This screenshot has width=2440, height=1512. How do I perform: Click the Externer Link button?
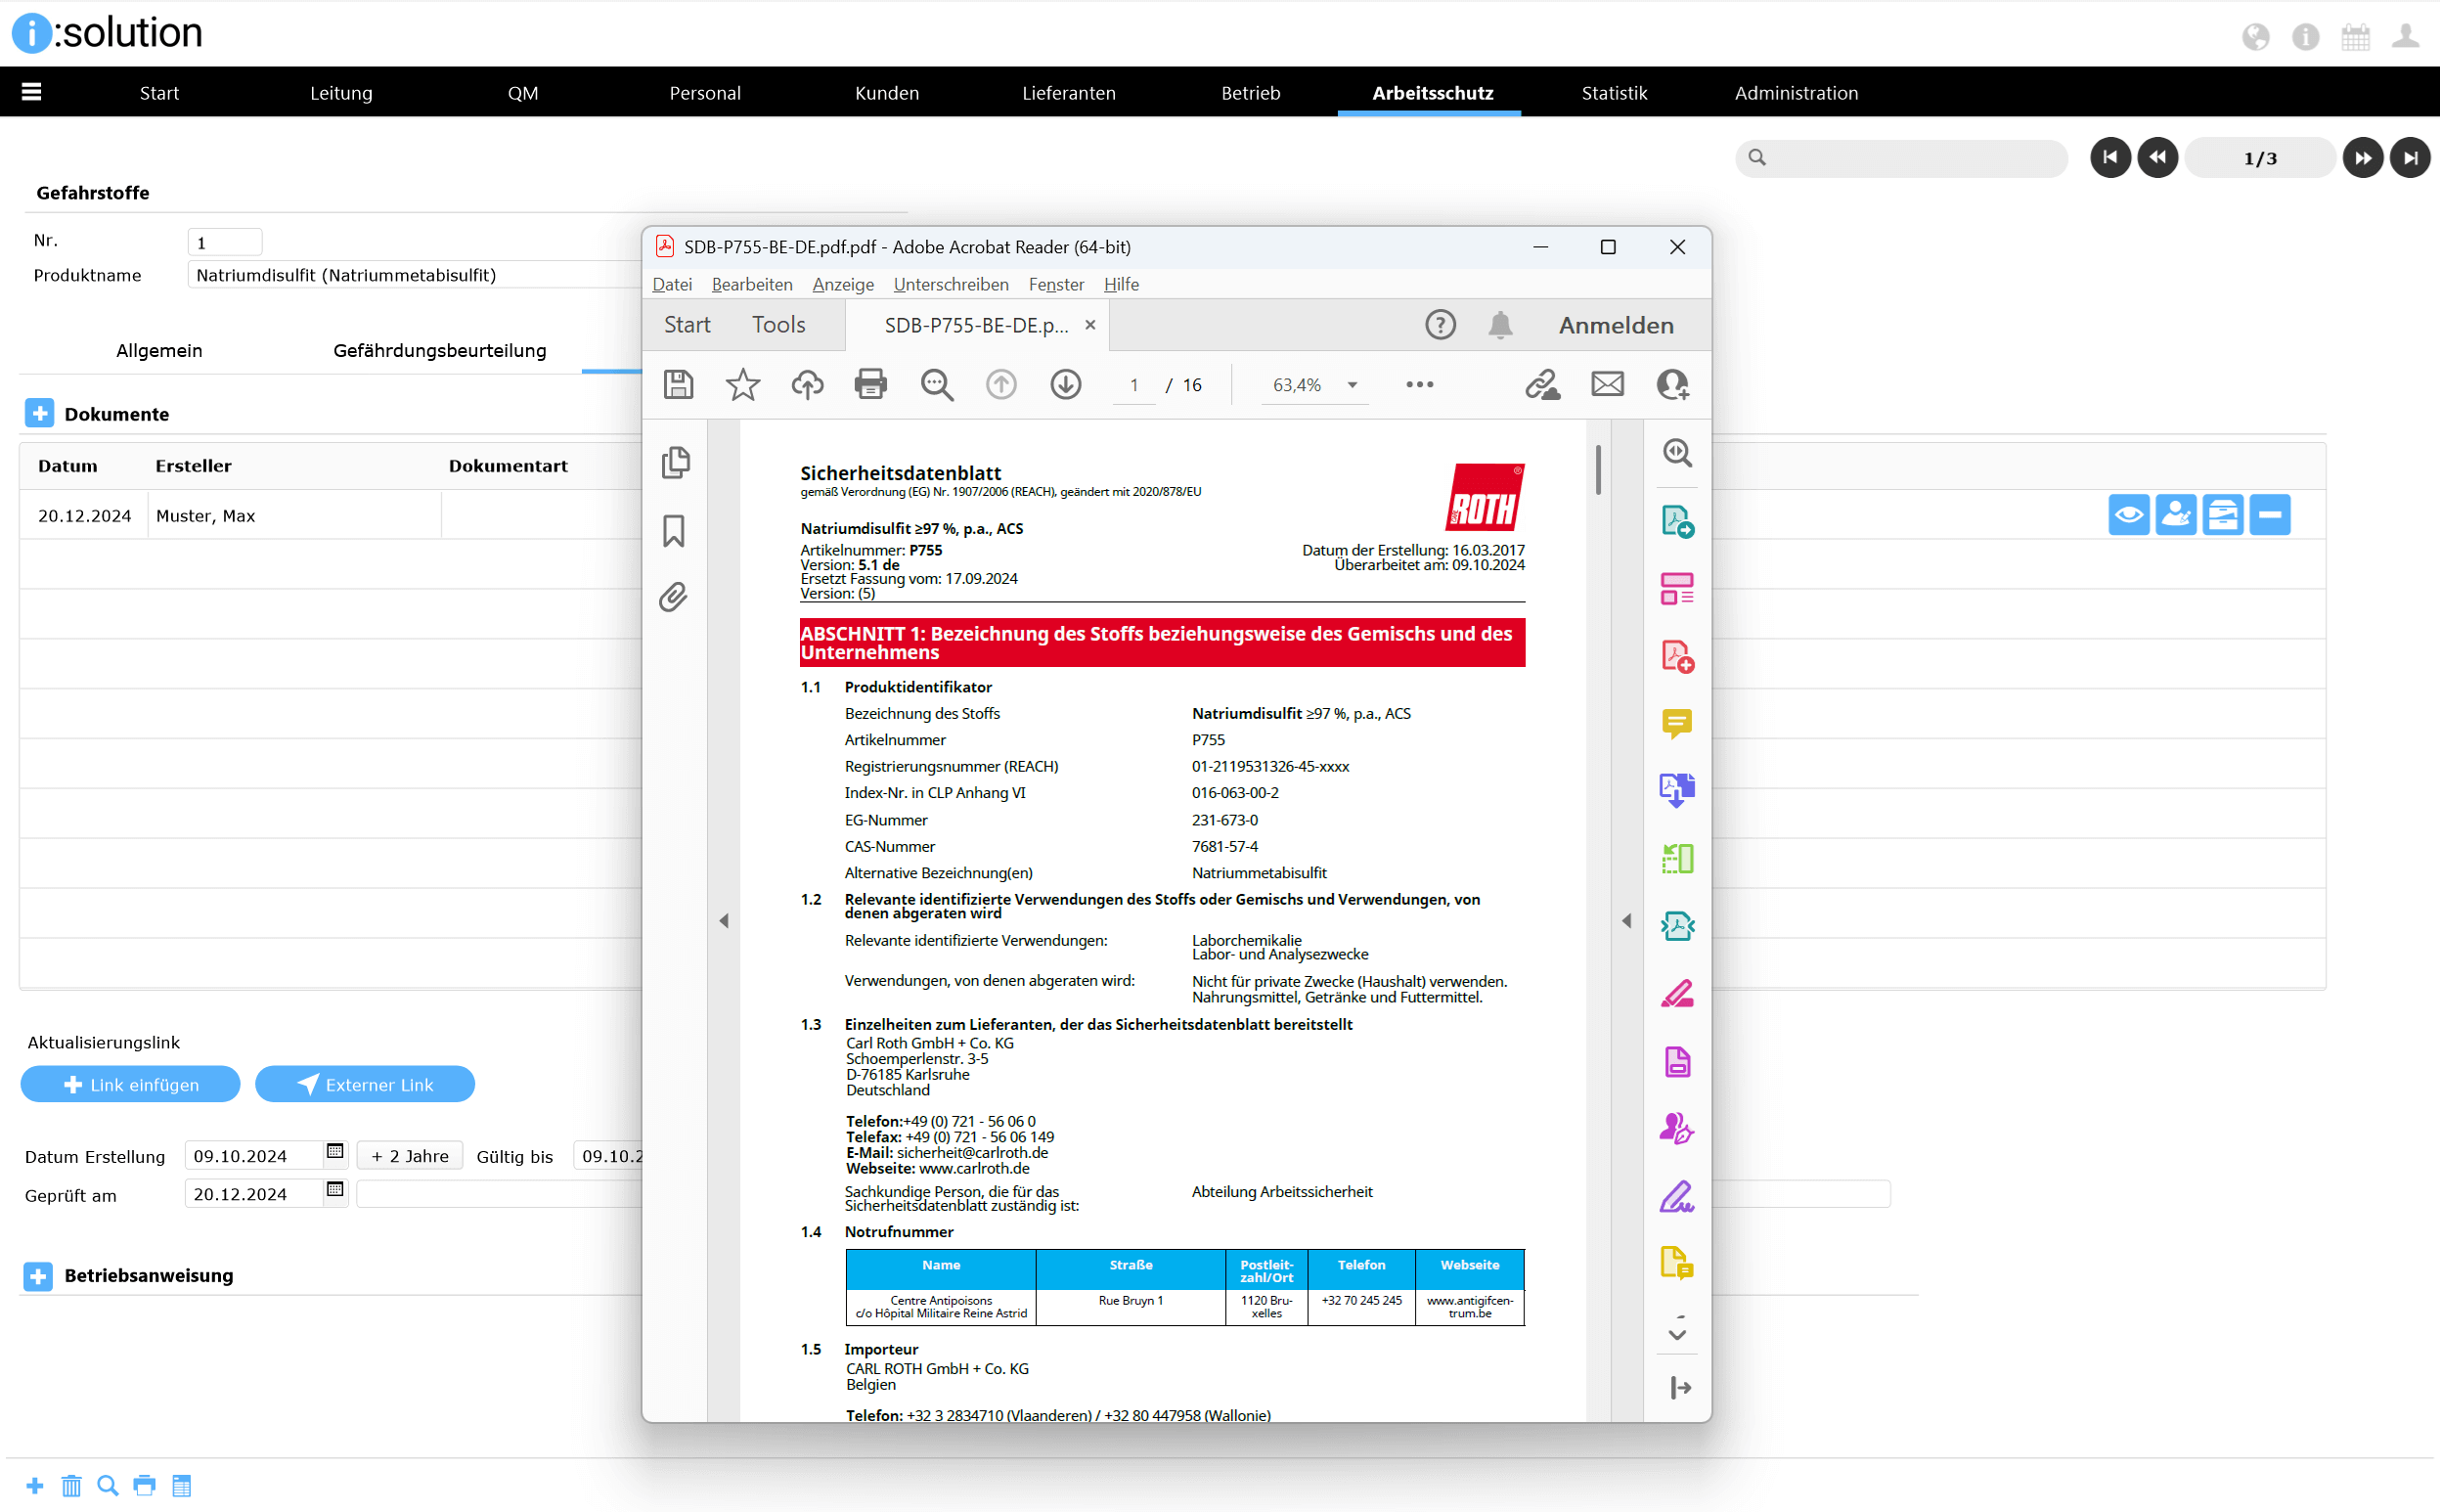pos(364,1084)
